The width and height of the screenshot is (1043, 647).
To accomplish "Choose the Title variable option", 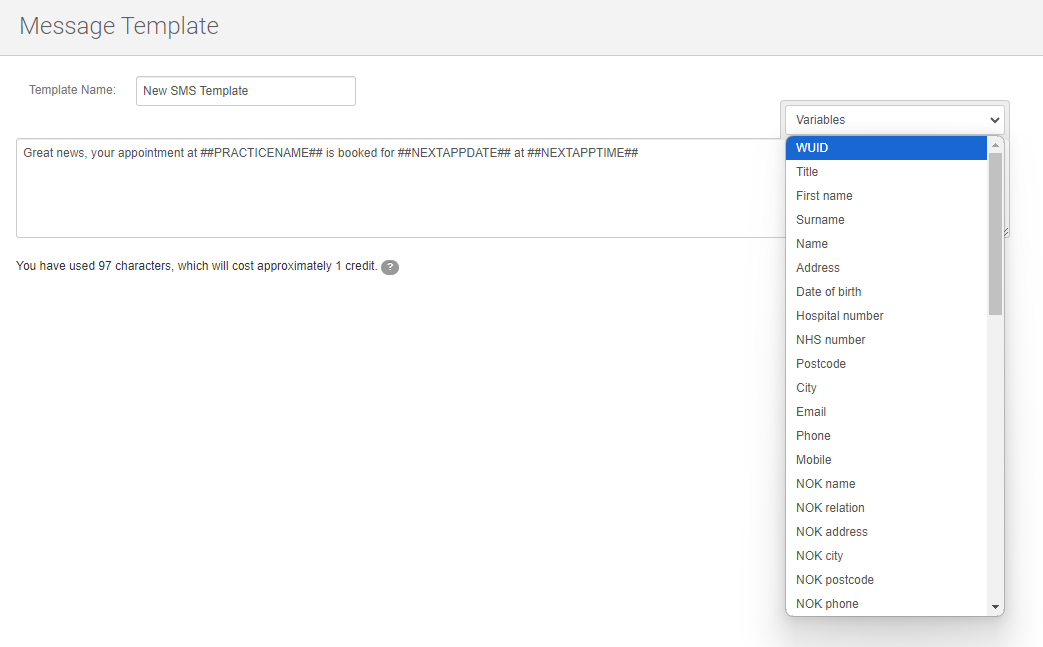I will (886, 172).
